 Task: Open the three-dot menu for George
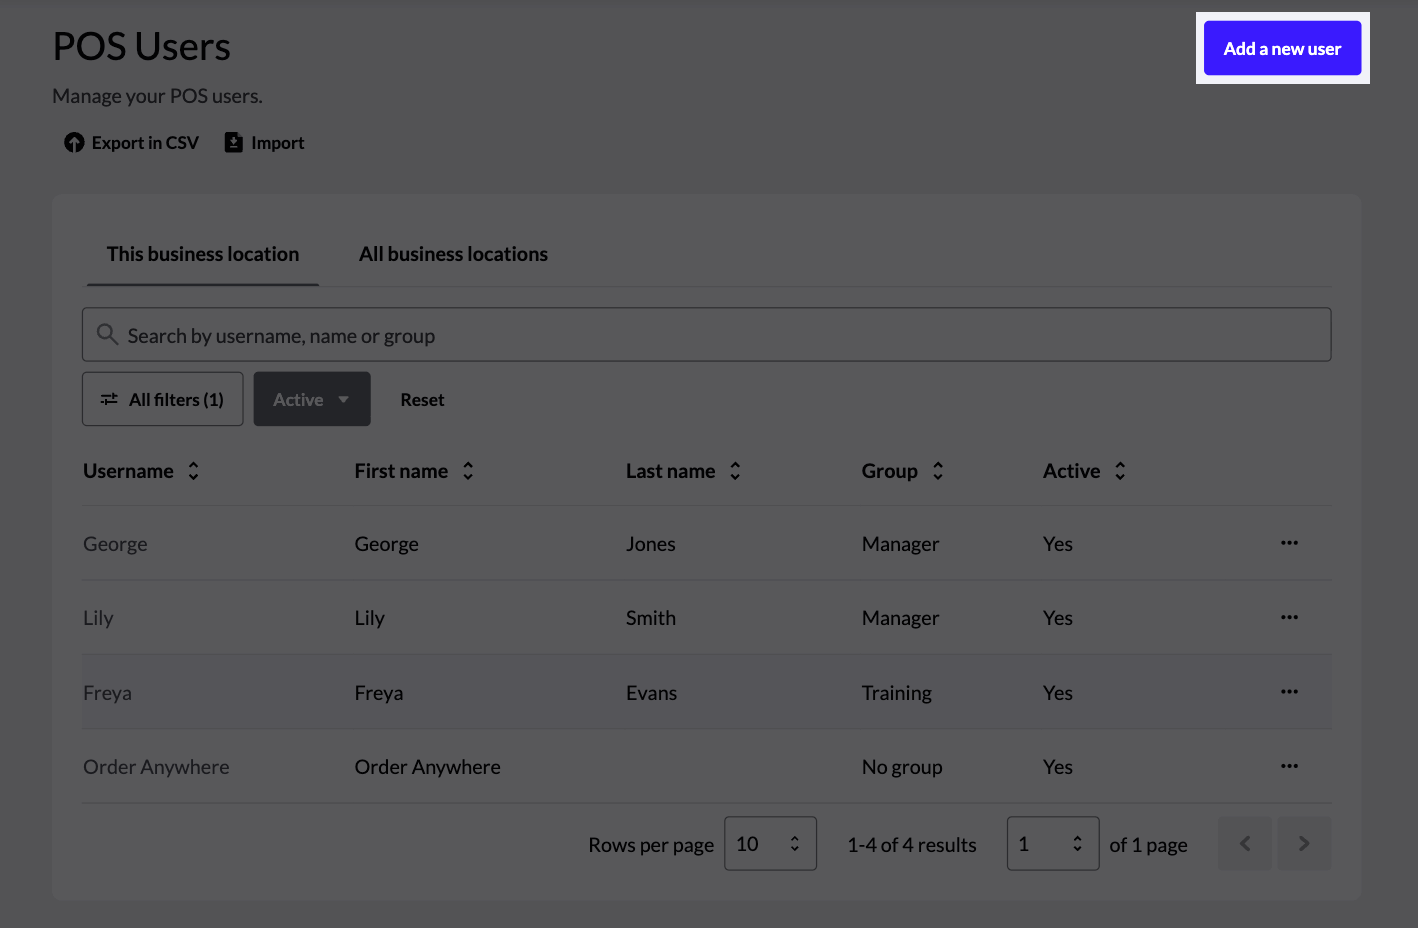tap(1289, 543)
